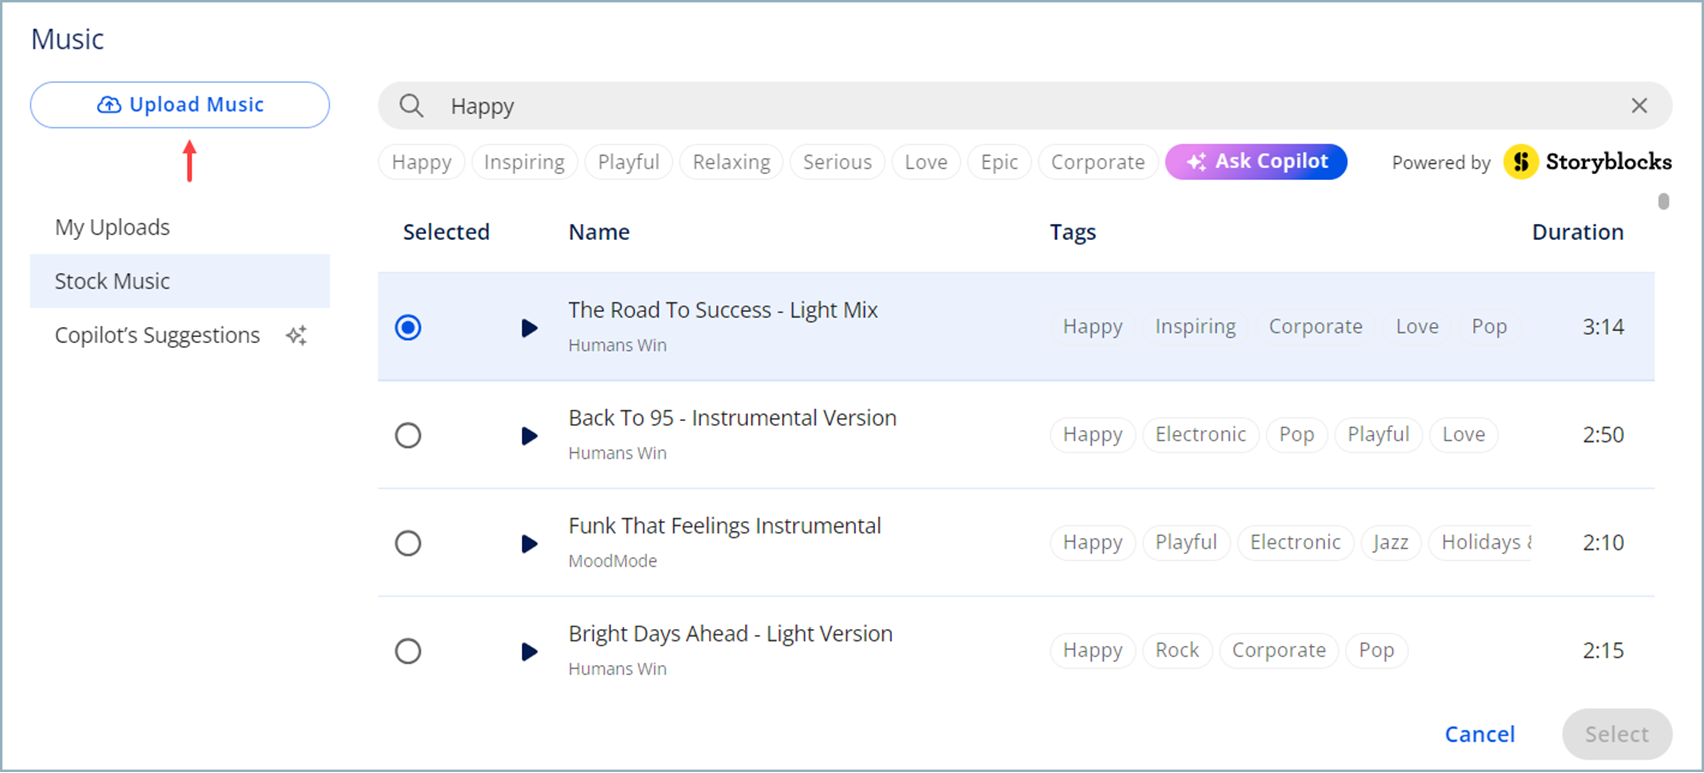Click the Upload Music button
The image size is (1704, 773).
(x=180, y=105)
